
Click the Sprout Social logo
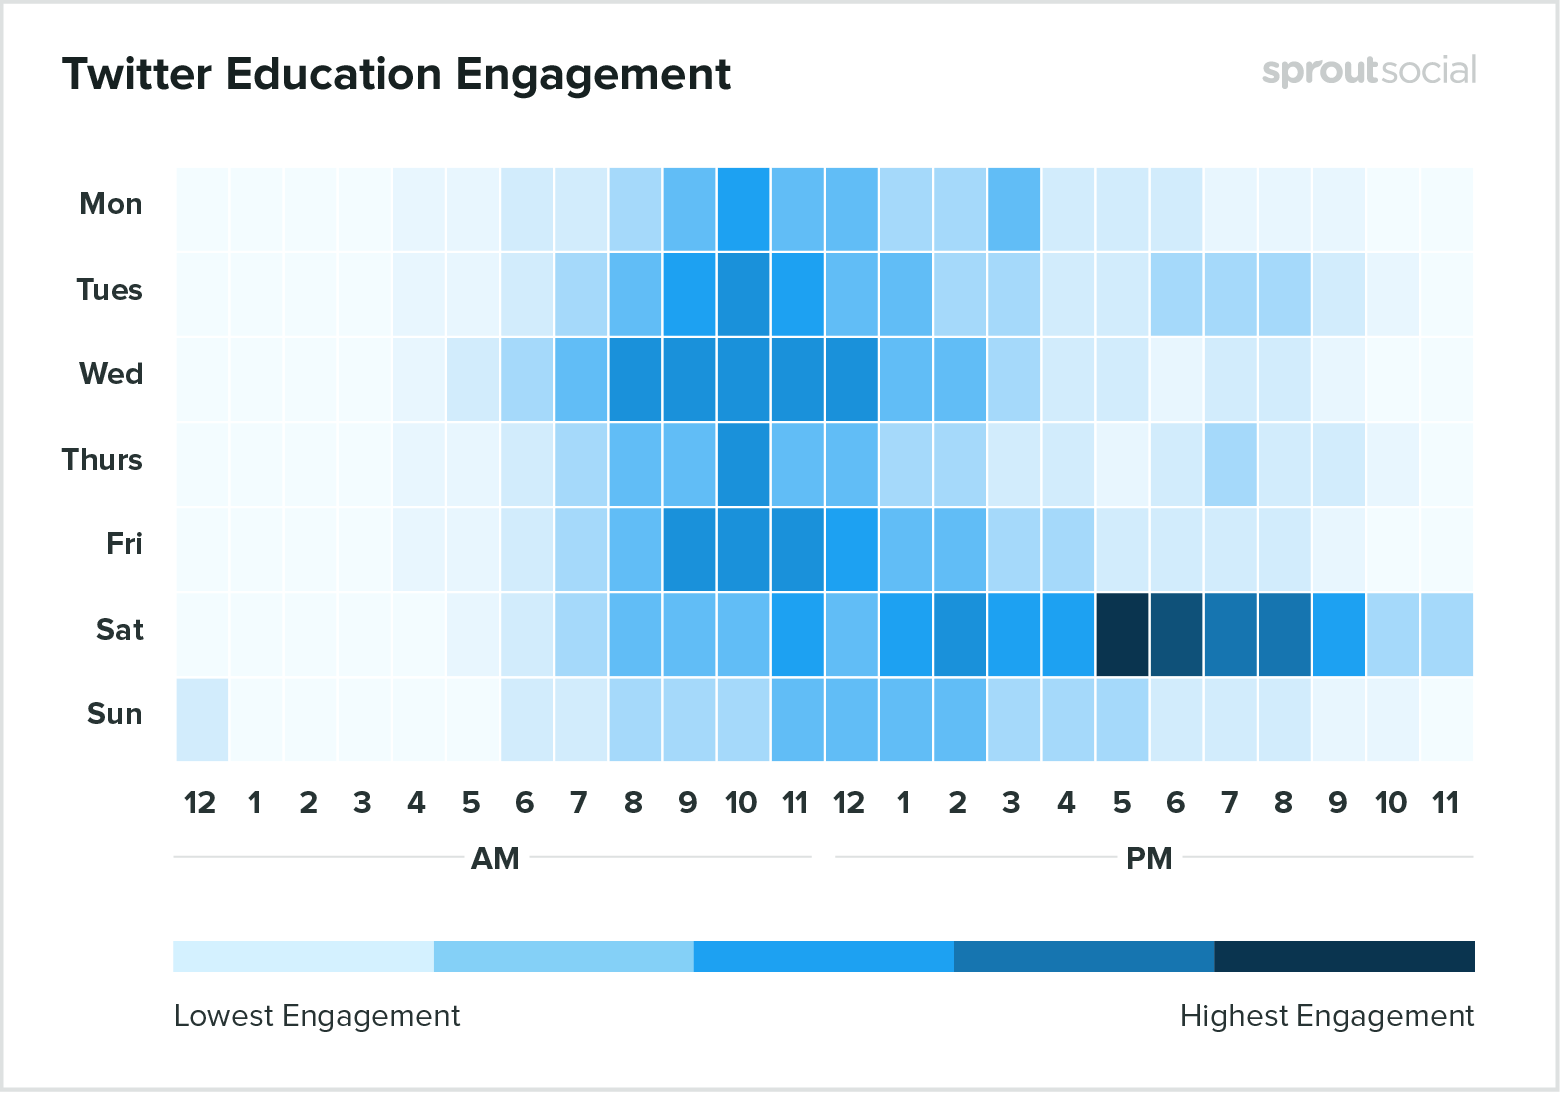tap(1368, 71)
